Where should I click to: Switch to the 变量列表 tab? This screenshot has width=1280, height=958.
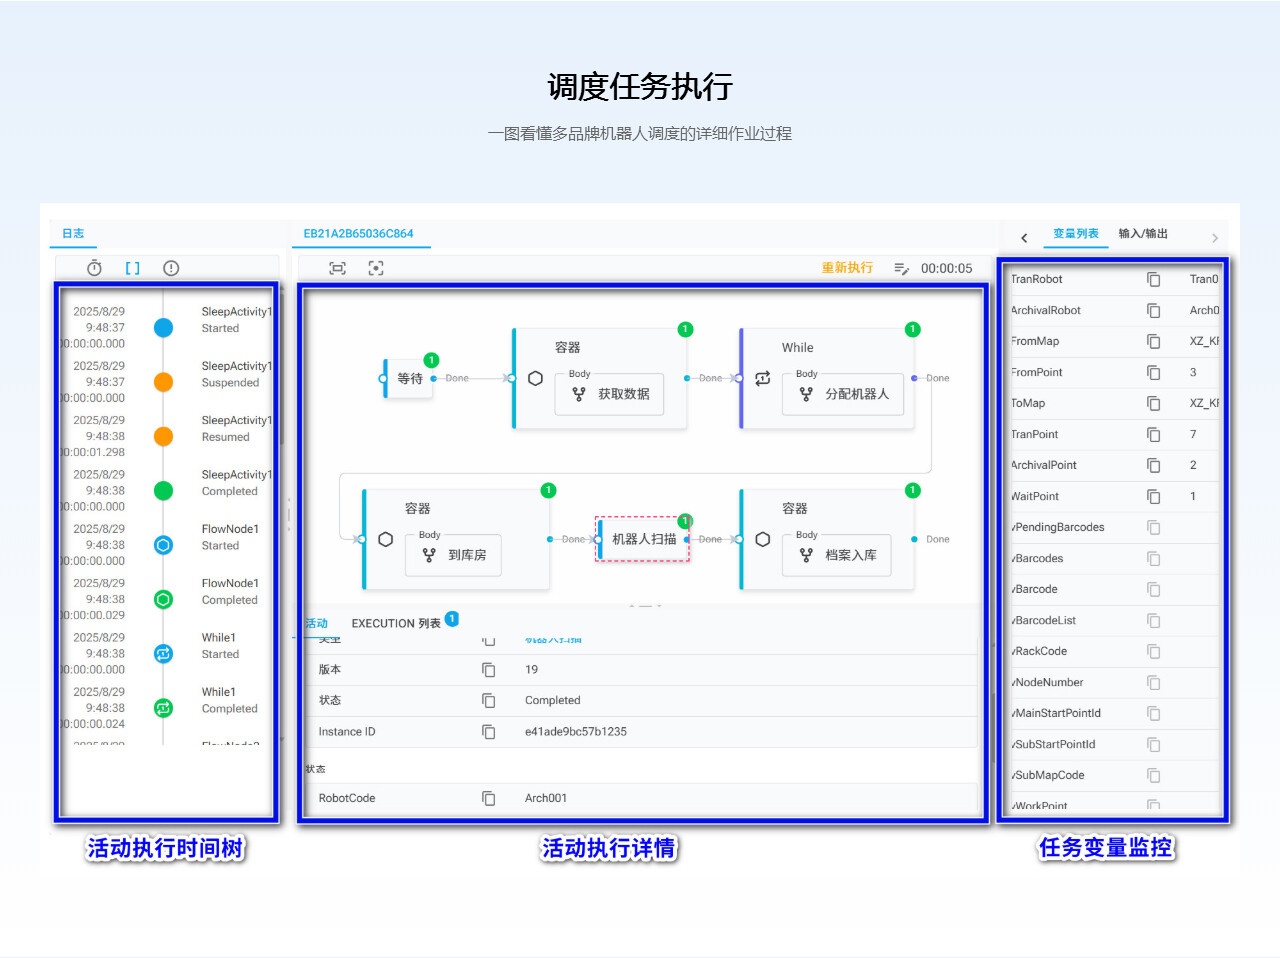coord(1076,233)
